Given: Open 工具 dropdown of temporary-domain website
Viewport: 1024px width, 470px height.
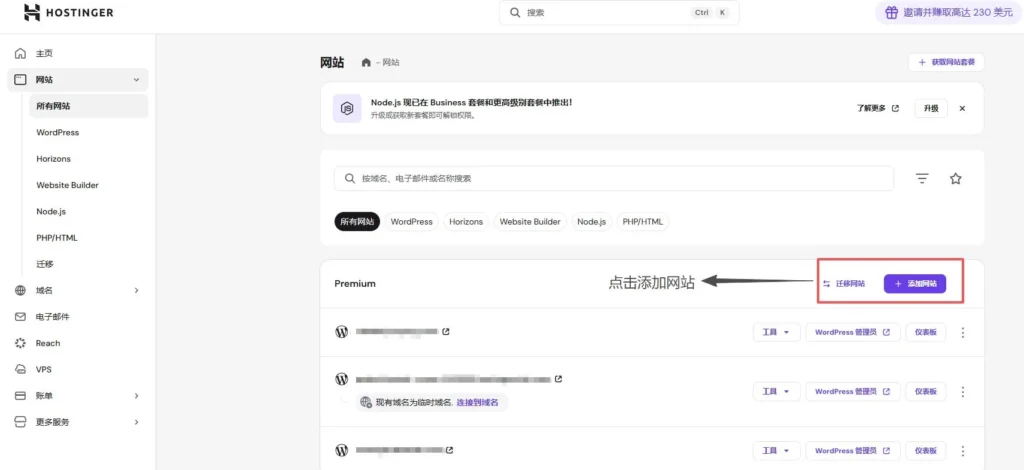Looking at the screenshot, I should (x=776, y=392).
